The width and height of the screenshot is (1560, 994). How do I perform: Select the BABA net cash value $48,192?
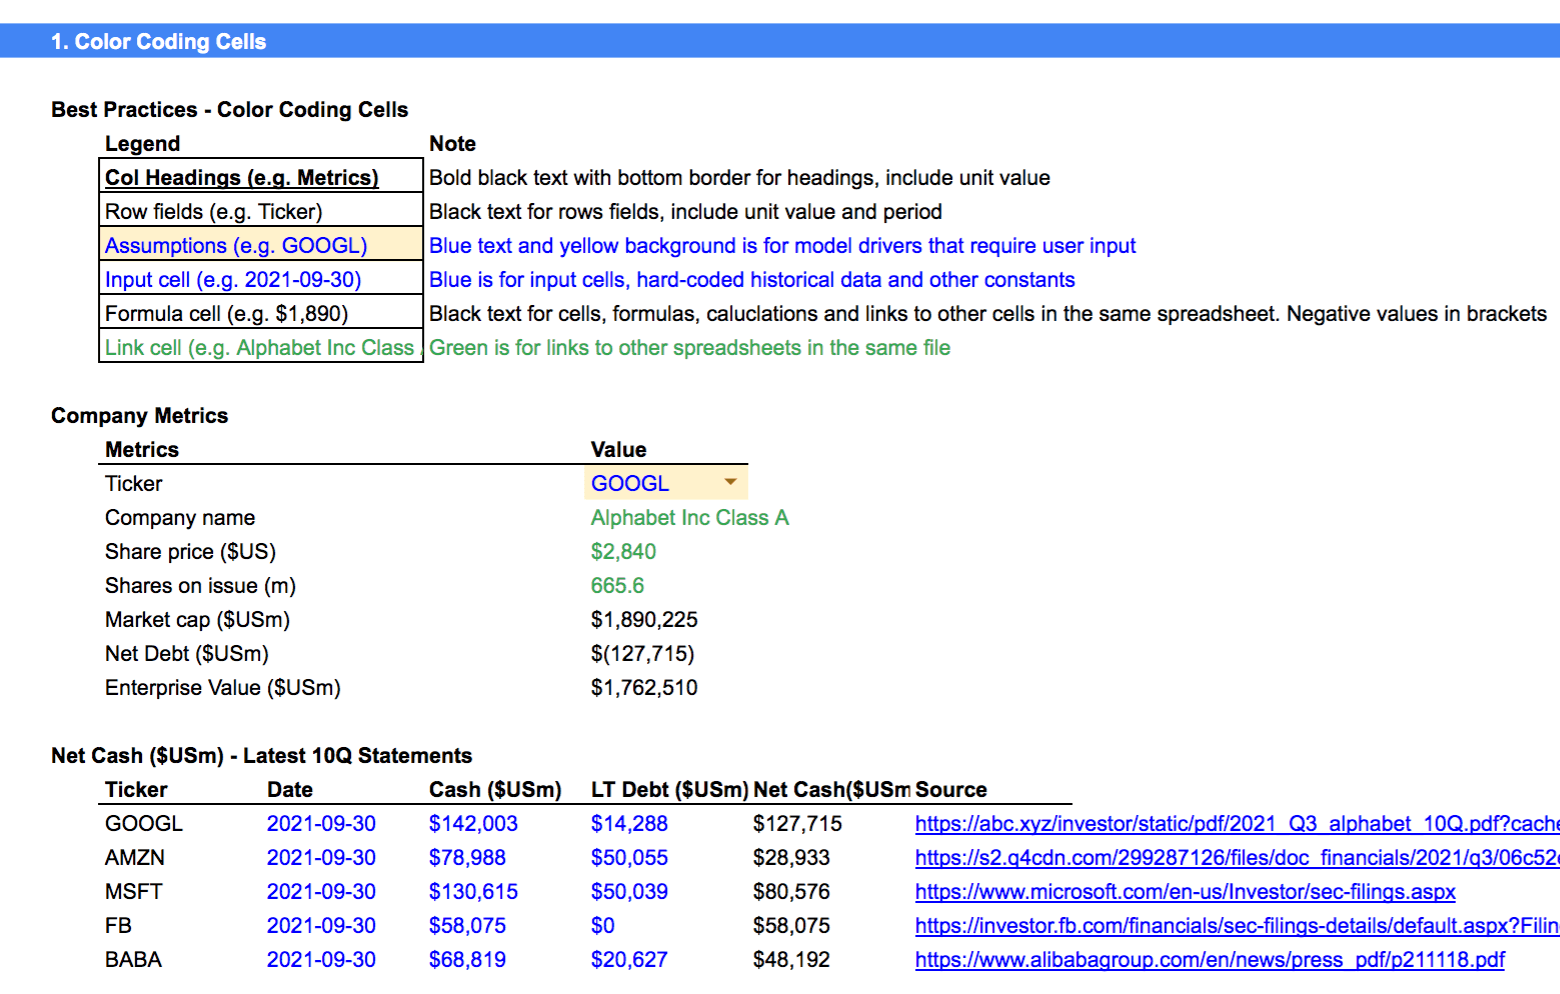point(791,960)
